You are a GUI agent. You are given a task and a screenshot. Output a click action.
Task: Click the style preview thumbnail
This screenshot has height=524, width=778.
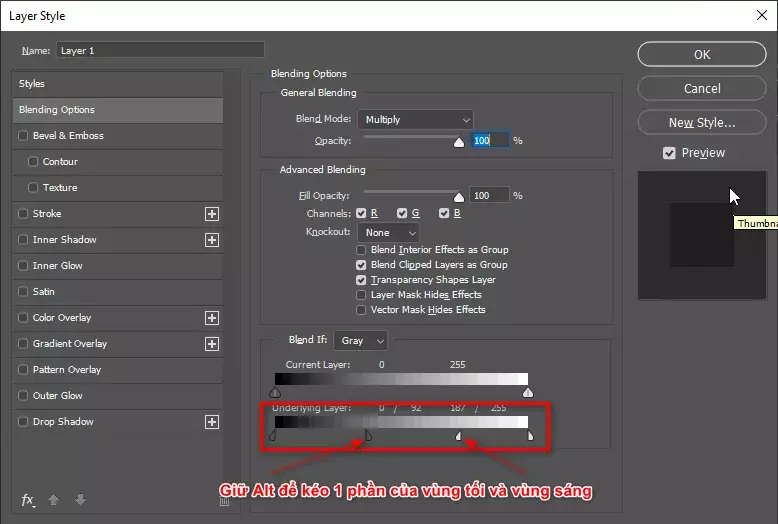pos(702,235)
